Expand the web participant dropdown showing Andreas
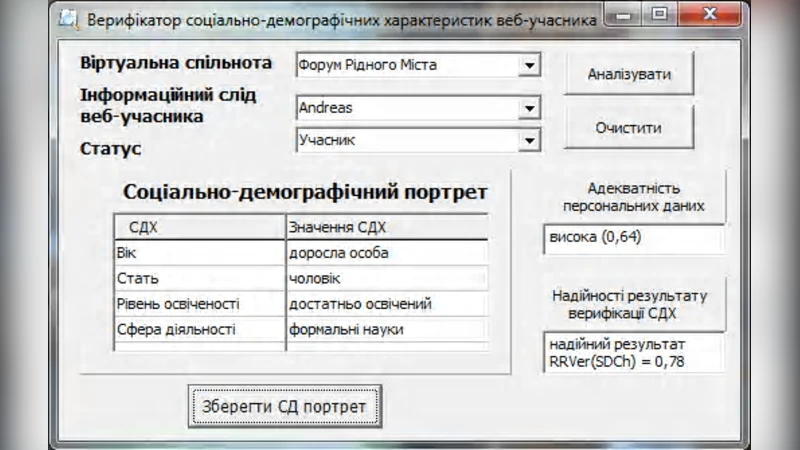This screenshot has width=800, height=450. point(529,108)
